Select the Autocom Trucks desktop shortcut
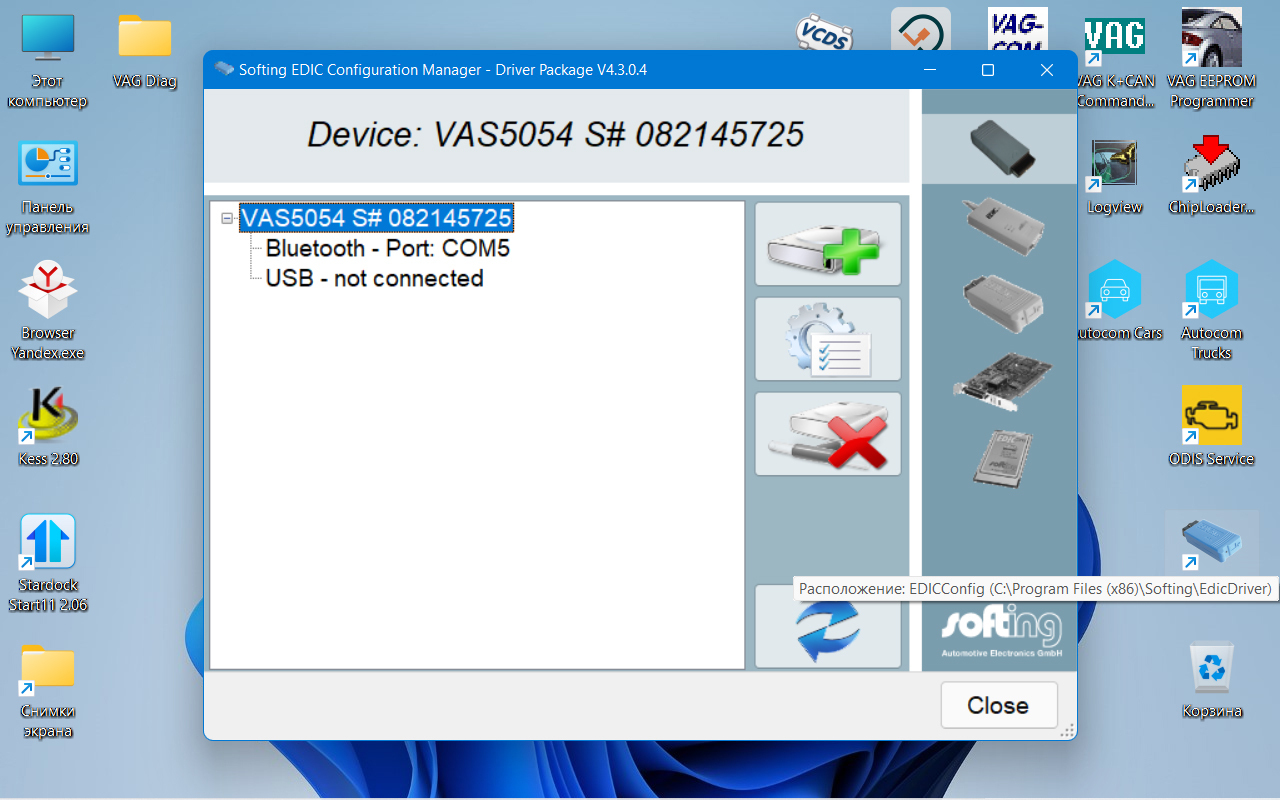Image resolution: width=1280 pixels, height=800 pixels. coord(1211,312)
